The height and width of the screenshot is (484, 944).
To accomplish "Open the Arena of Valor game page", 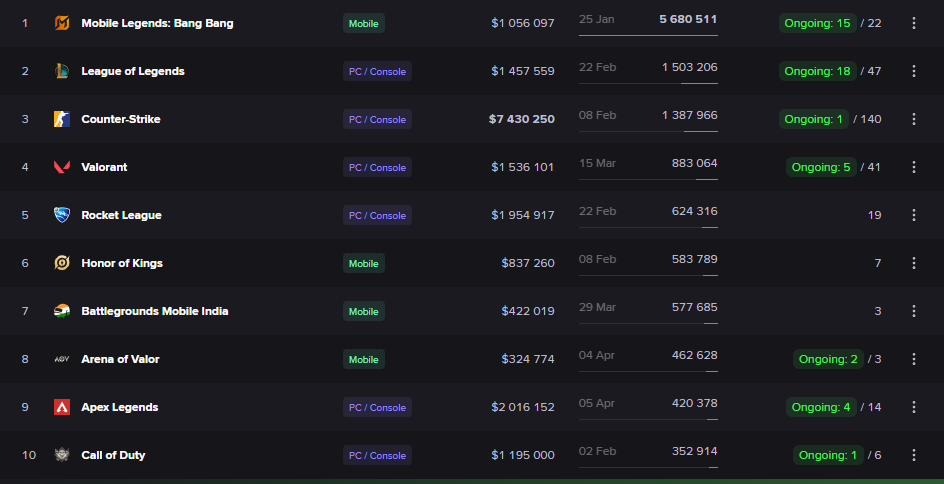I will tap(120, 359).
